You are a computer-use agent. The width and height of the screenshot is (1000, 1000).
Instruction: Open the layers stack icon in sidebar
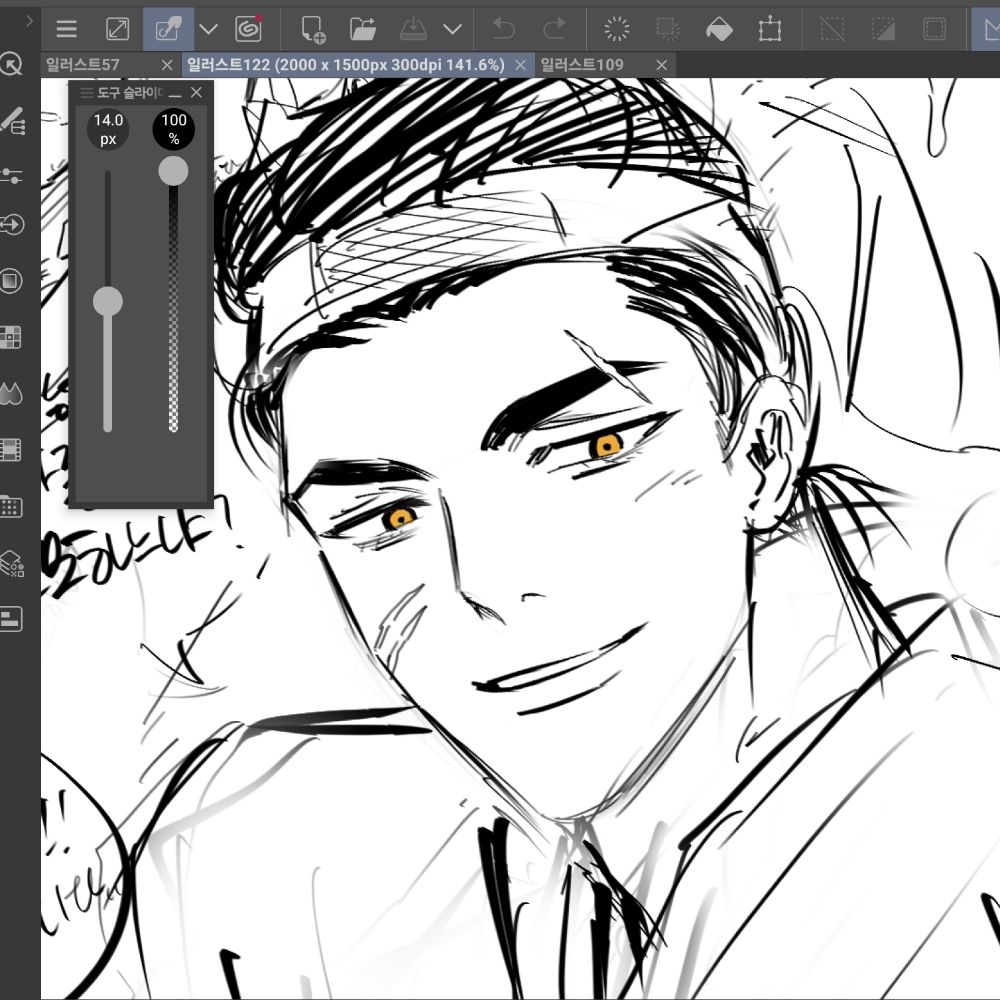point(12,564)
